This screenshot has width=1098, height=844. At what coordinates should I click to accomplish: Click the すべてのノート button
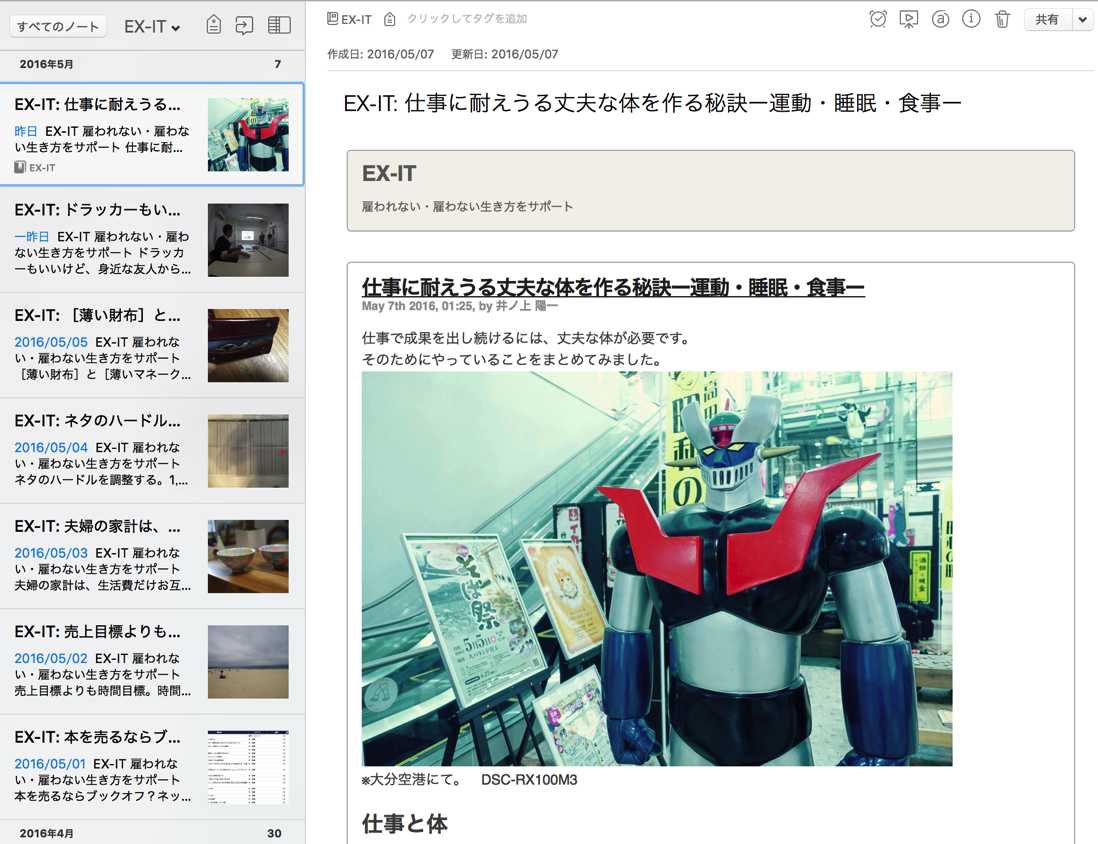point(58,27)
